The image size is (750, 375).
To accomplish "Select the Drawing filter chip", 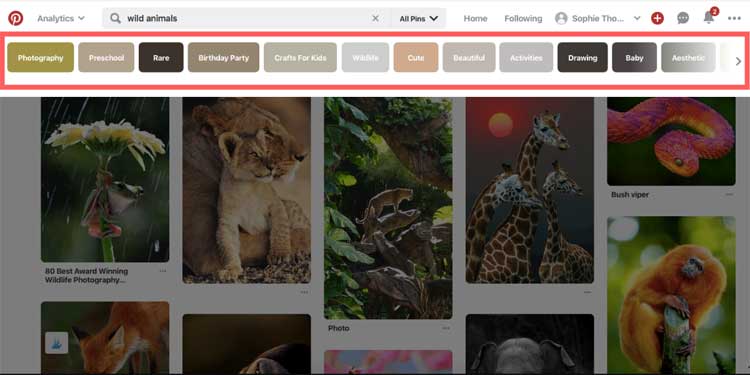I will click(583, 57).
